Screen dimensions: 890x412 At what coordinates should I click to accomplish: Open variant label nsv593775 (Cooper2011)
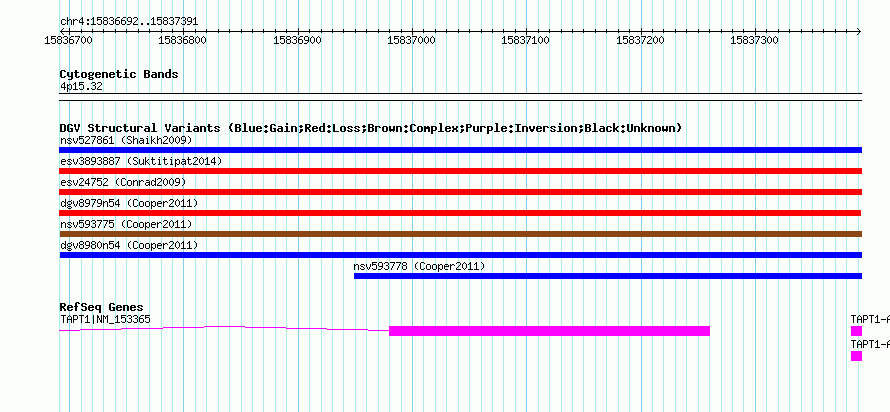click(126, 224)
